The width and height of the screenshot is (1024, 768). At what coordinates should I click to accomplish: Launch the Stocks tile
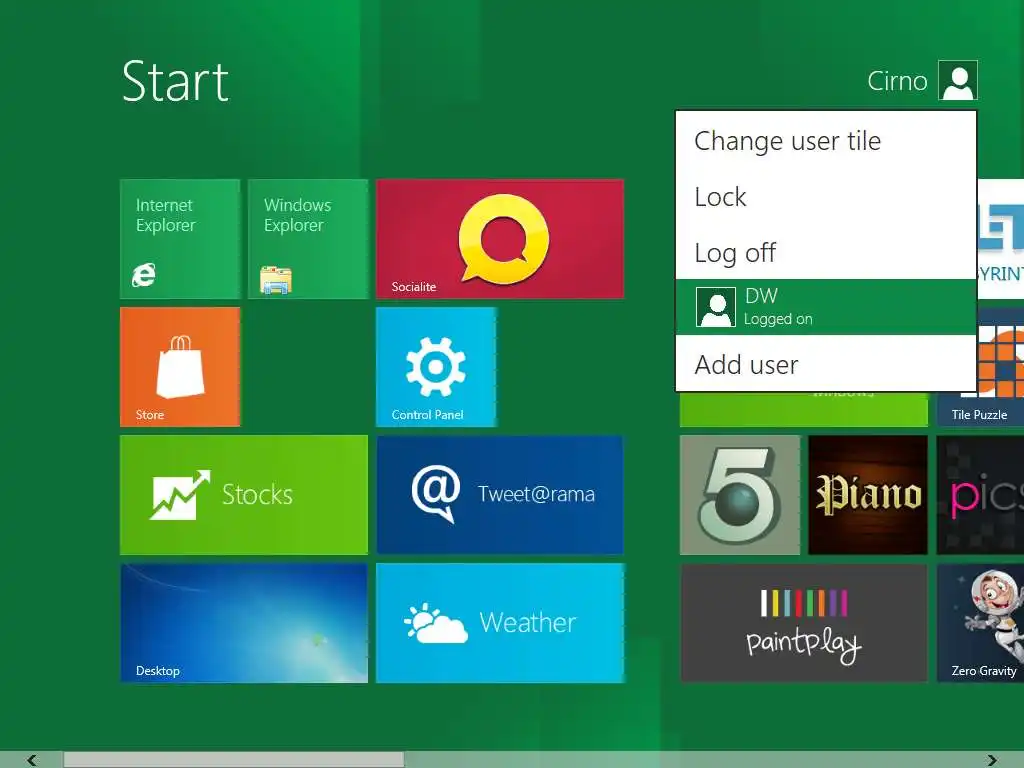[244, 495]
